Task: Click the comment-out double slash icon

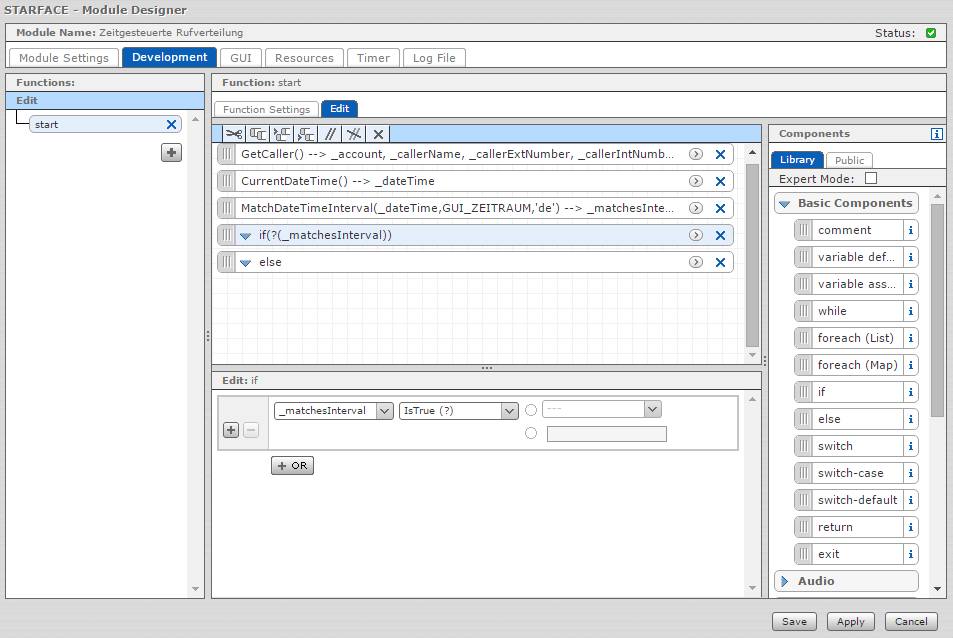Action: click(330, 134)
